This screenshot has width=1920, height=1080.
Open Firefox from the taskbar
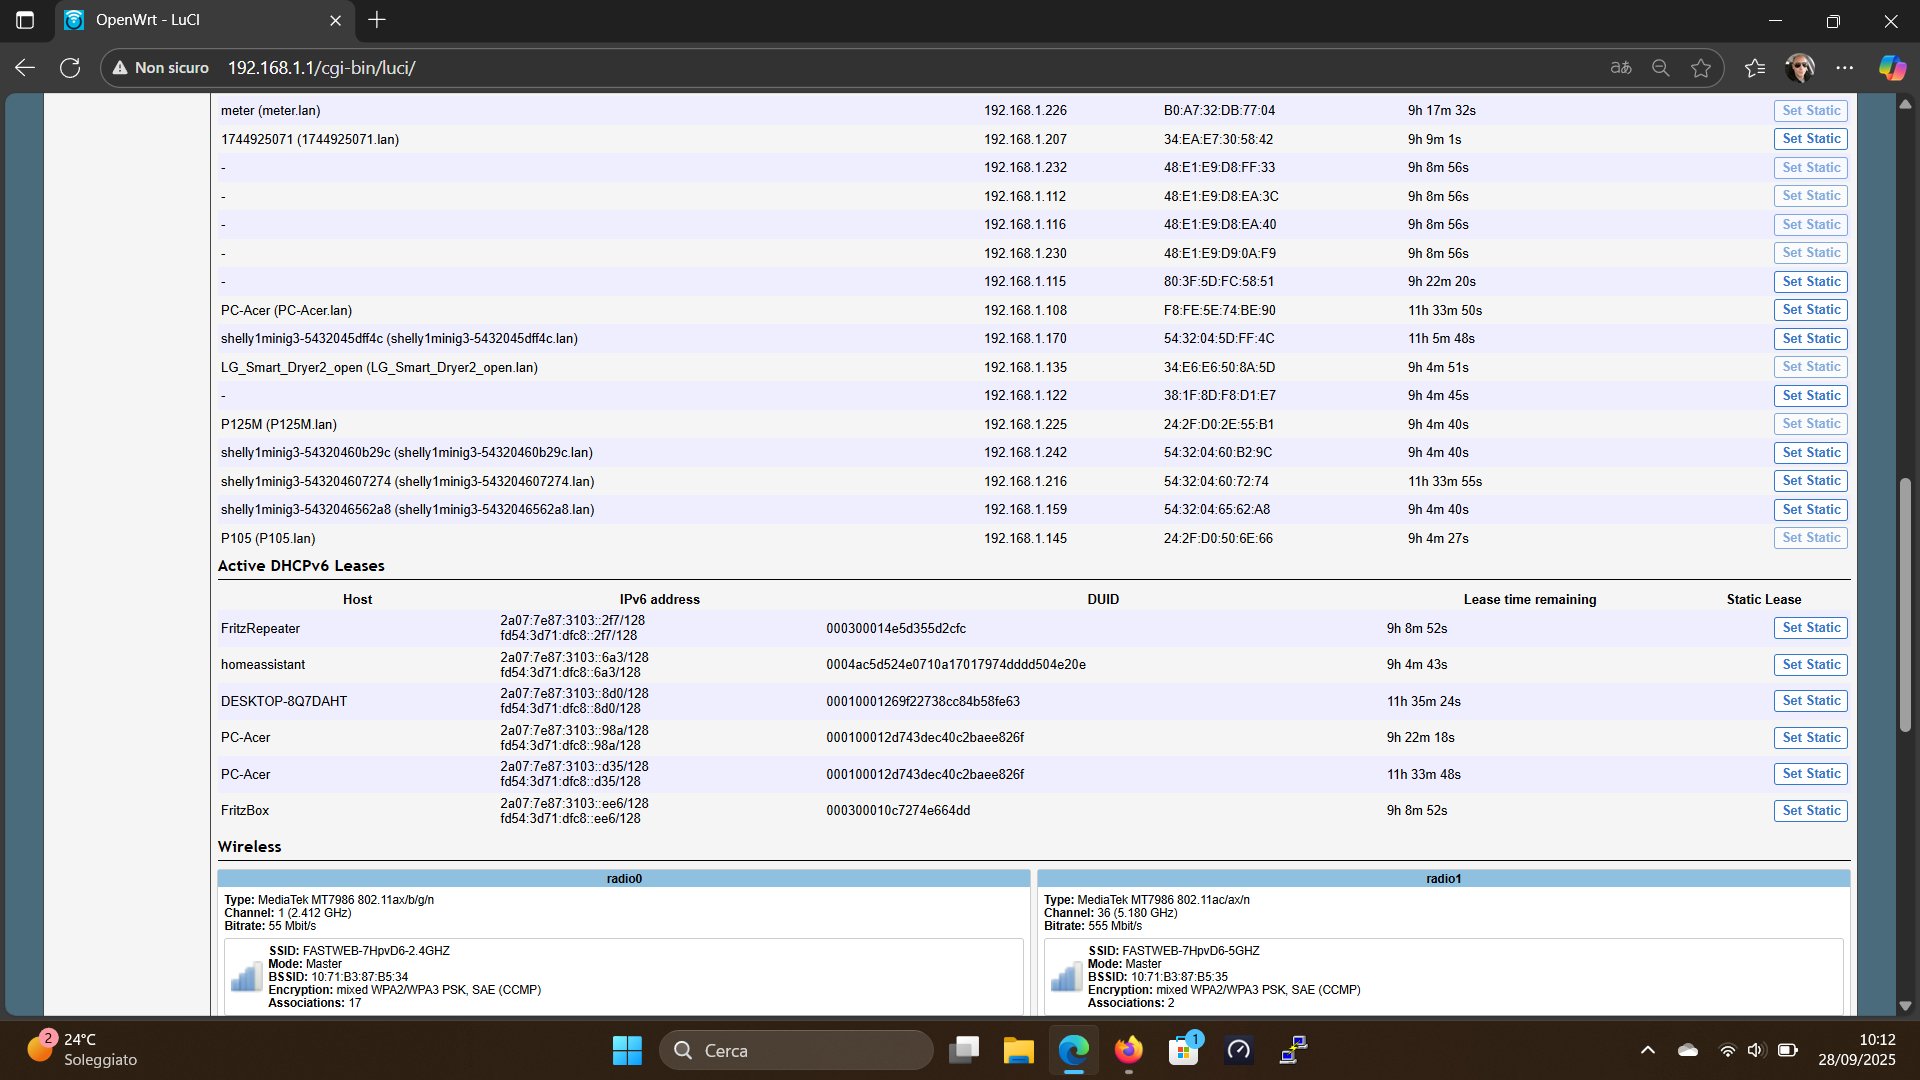[1128, 1050]
